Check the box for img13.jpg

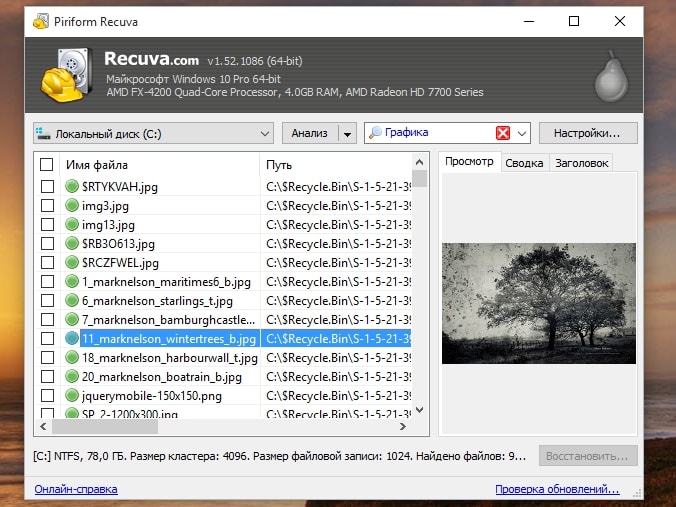(x=47, y=225)
